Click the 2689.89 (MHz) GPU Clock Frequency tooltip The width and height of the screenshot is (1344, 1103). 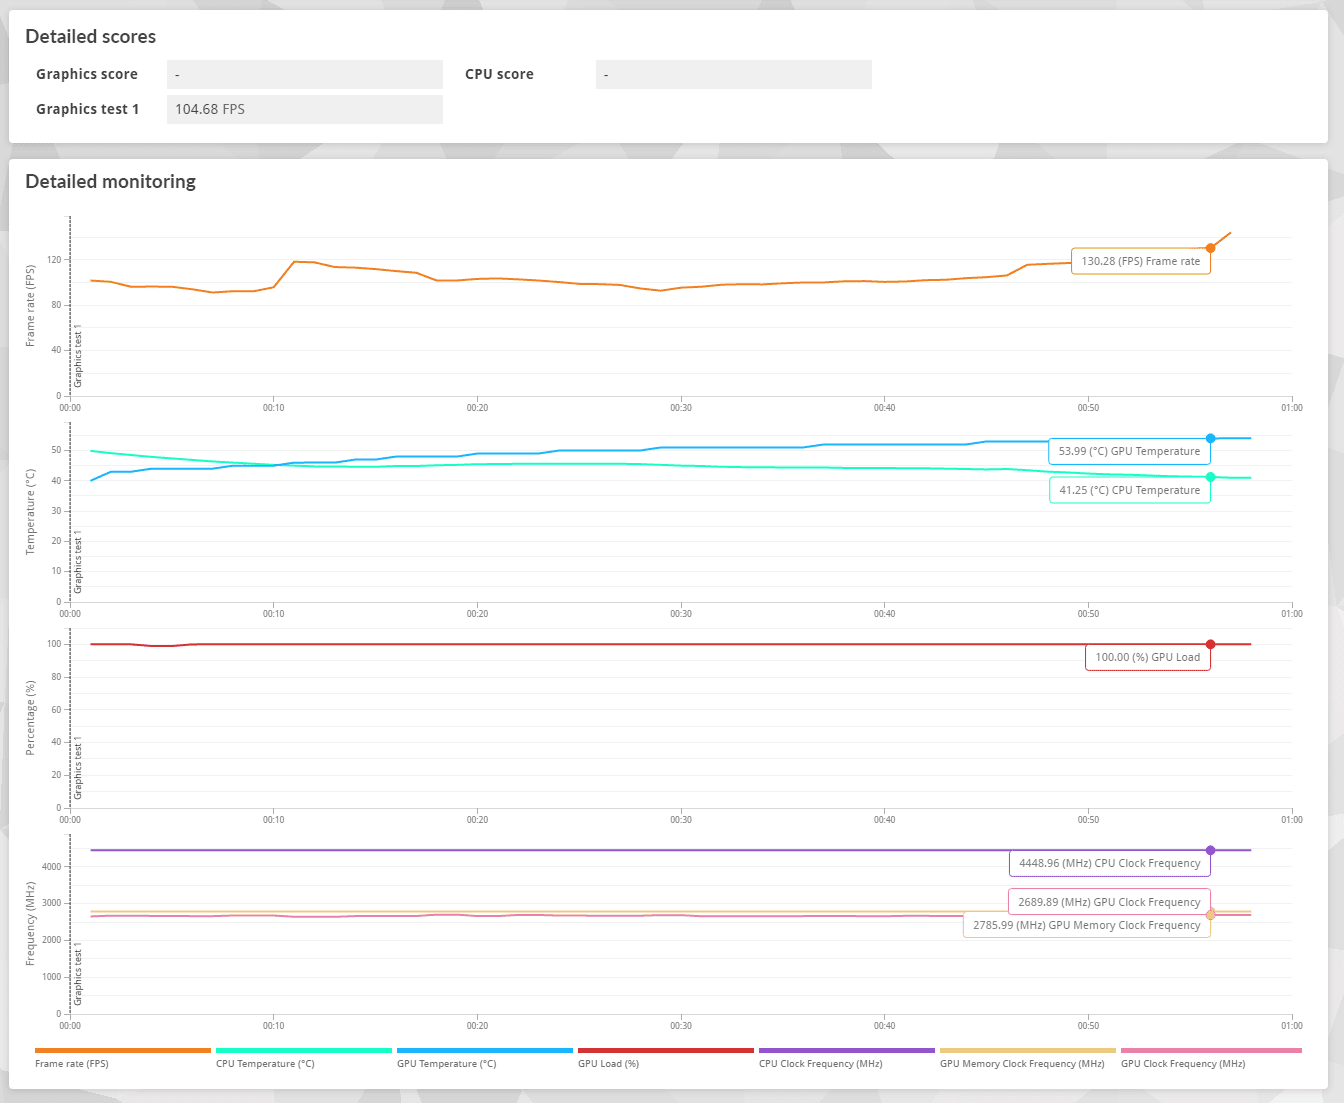point(1109,902)
